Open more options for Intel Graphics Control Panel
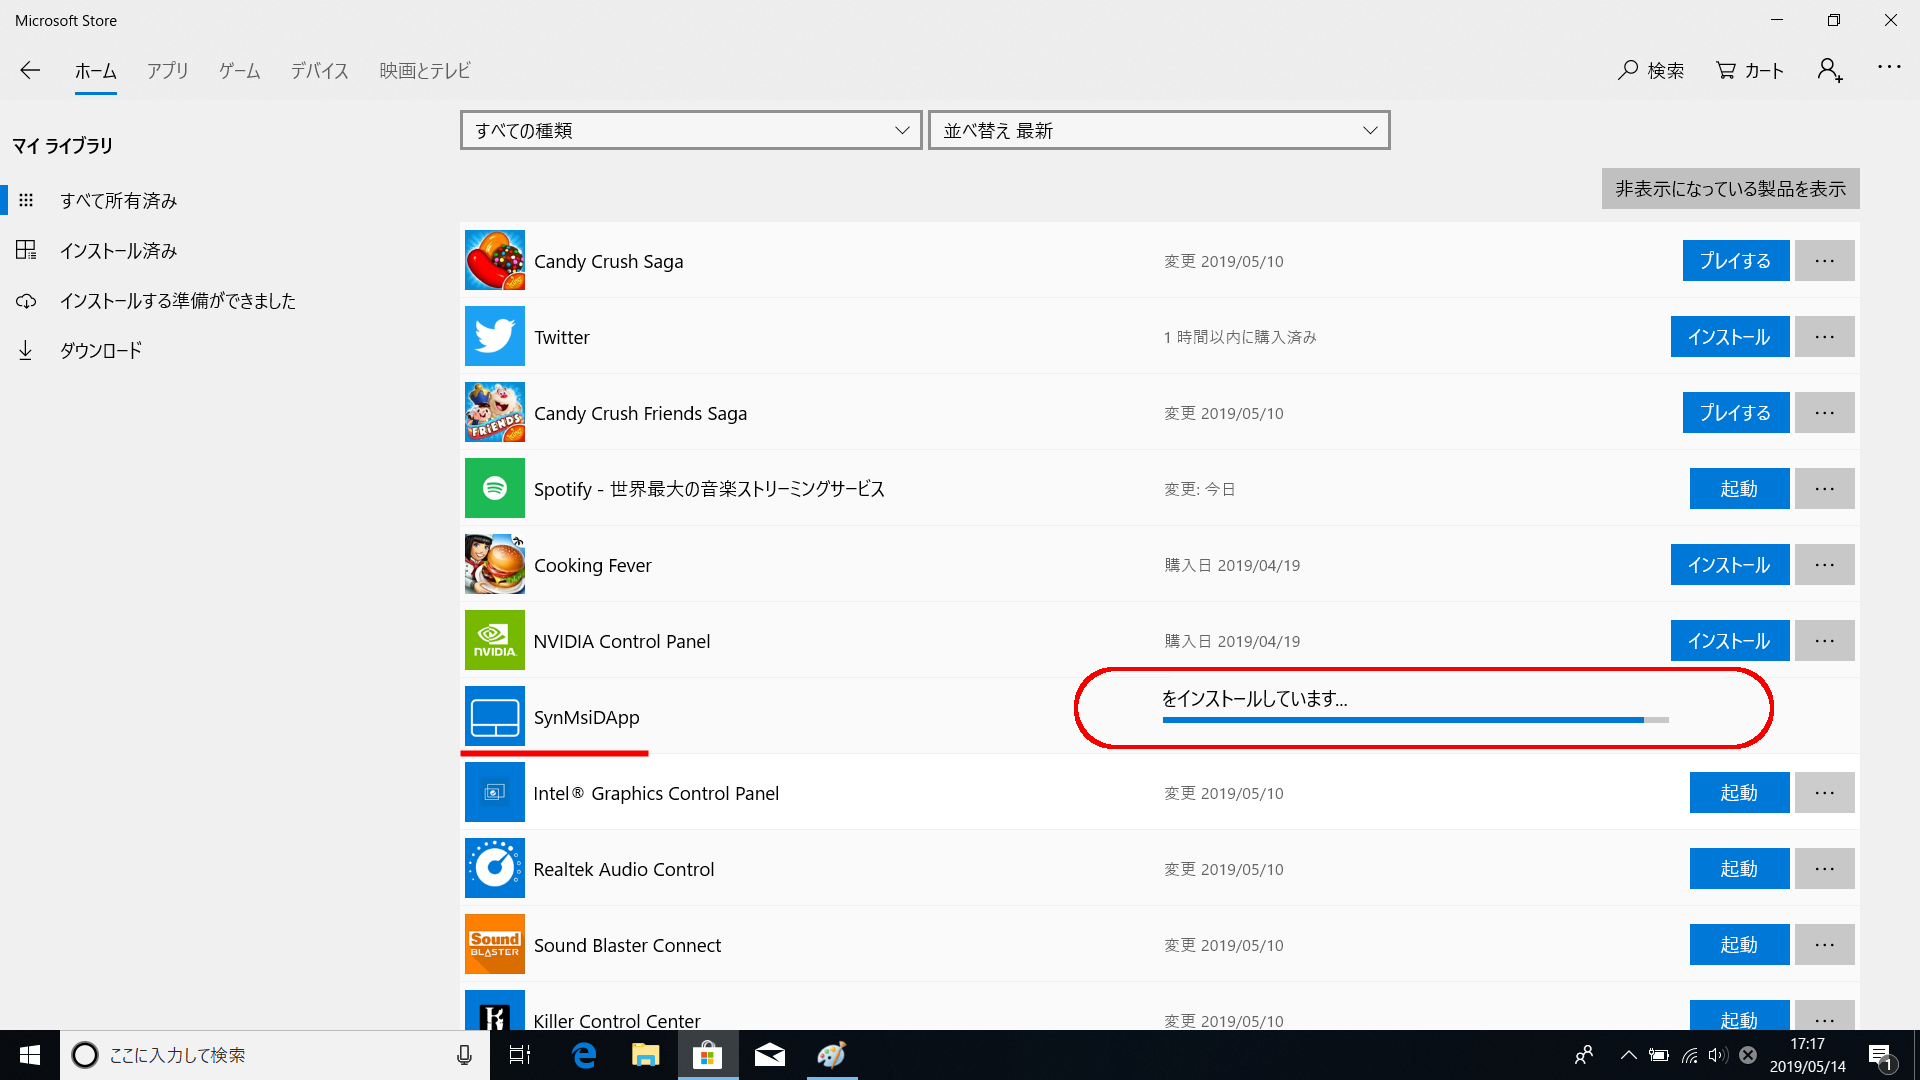The width and height of the screenshot is (1920, 1080). [x=1825, y=793]
